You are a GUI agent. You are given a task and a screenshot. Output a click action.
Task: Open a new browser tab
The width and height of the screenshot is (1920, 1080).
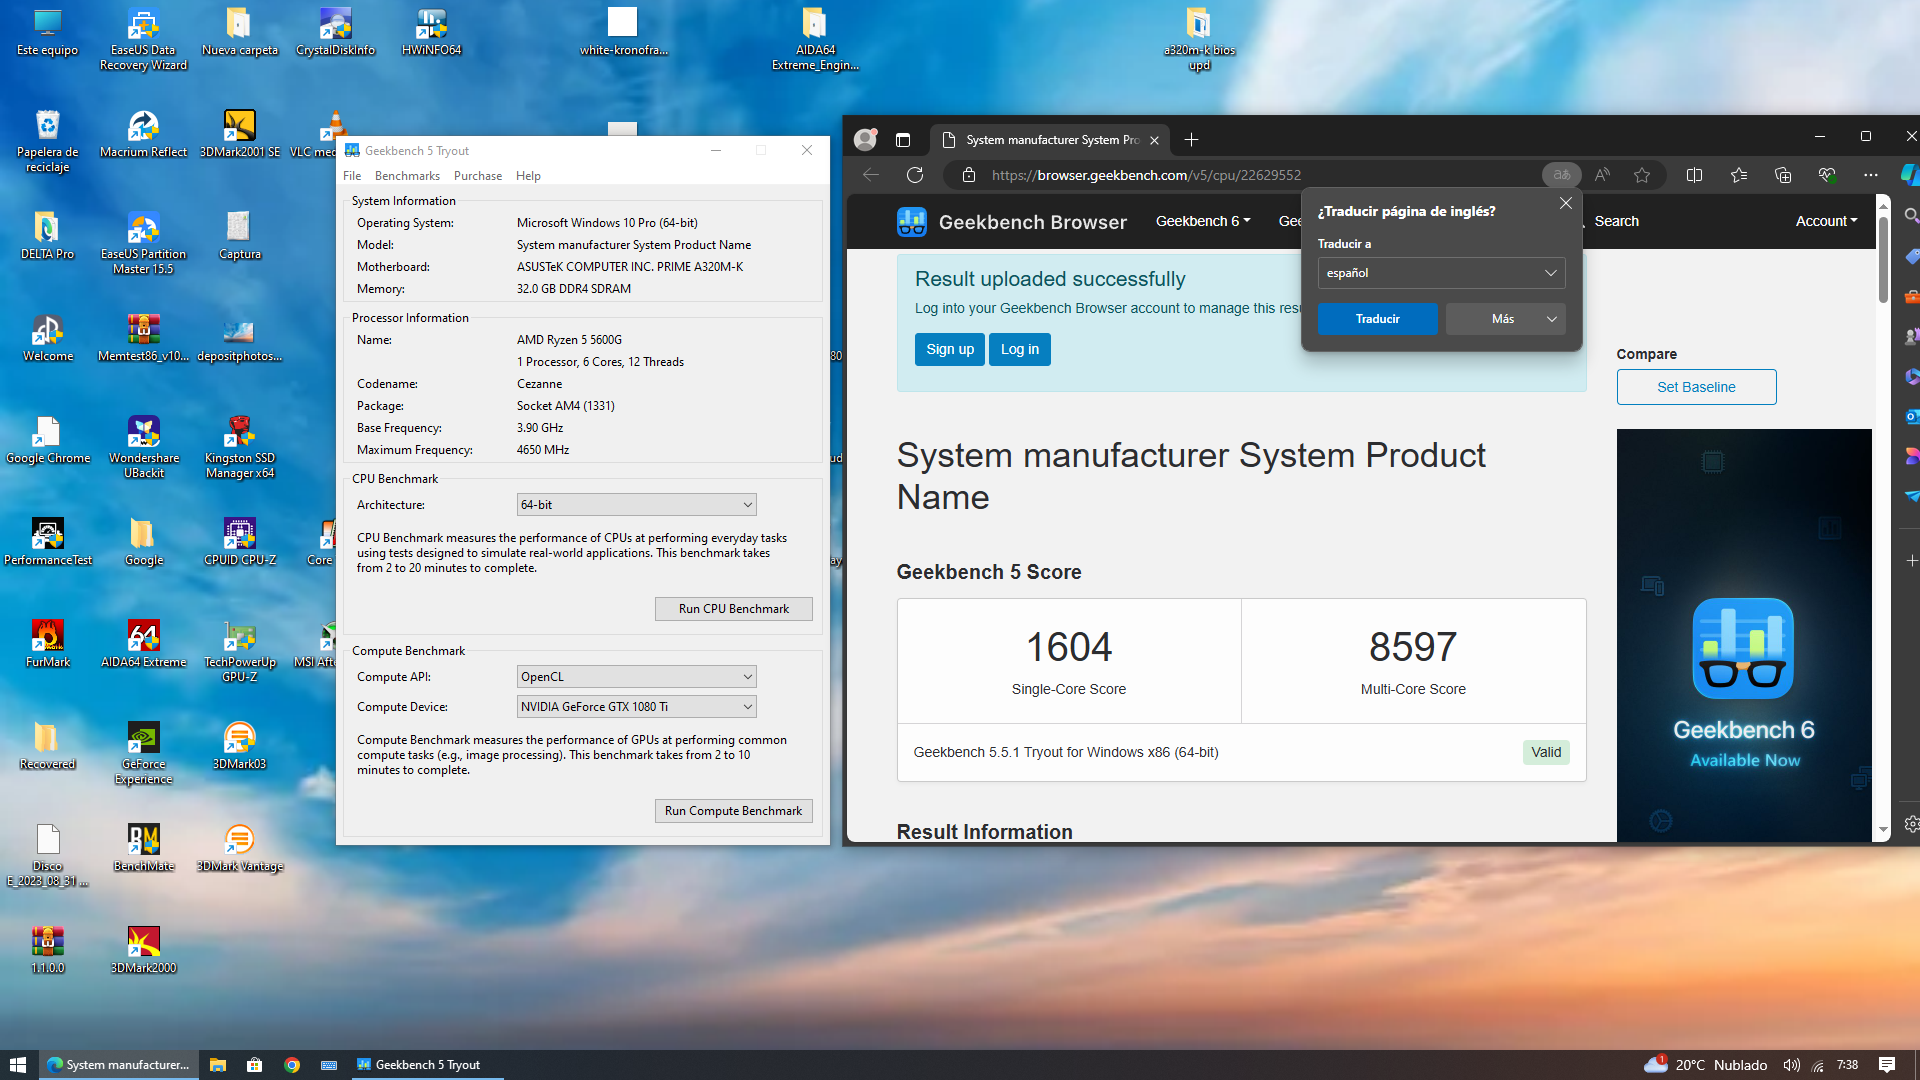tap(1191, 140)
